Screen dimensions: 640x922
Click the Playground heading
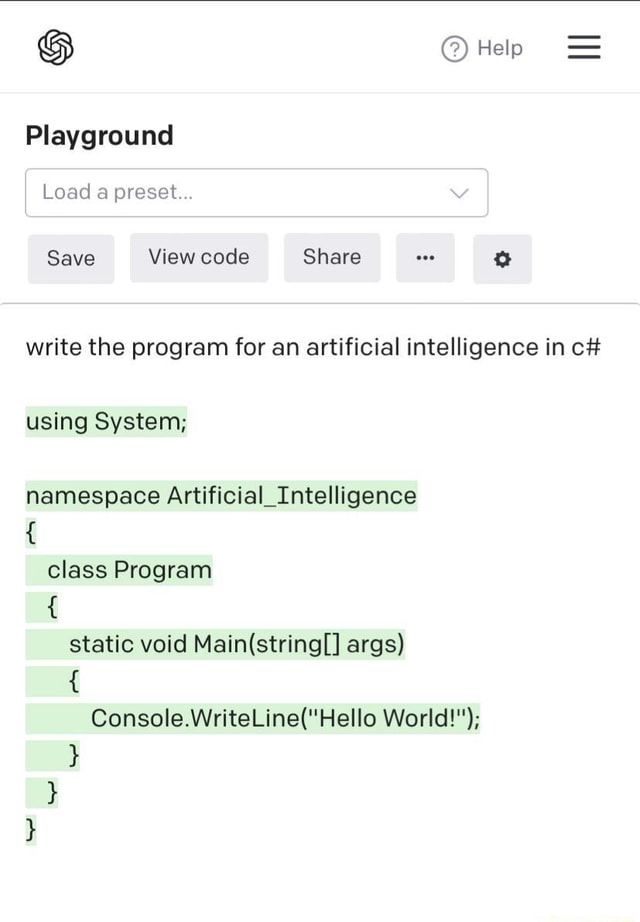pyautogui.click(x=99, y=135)
